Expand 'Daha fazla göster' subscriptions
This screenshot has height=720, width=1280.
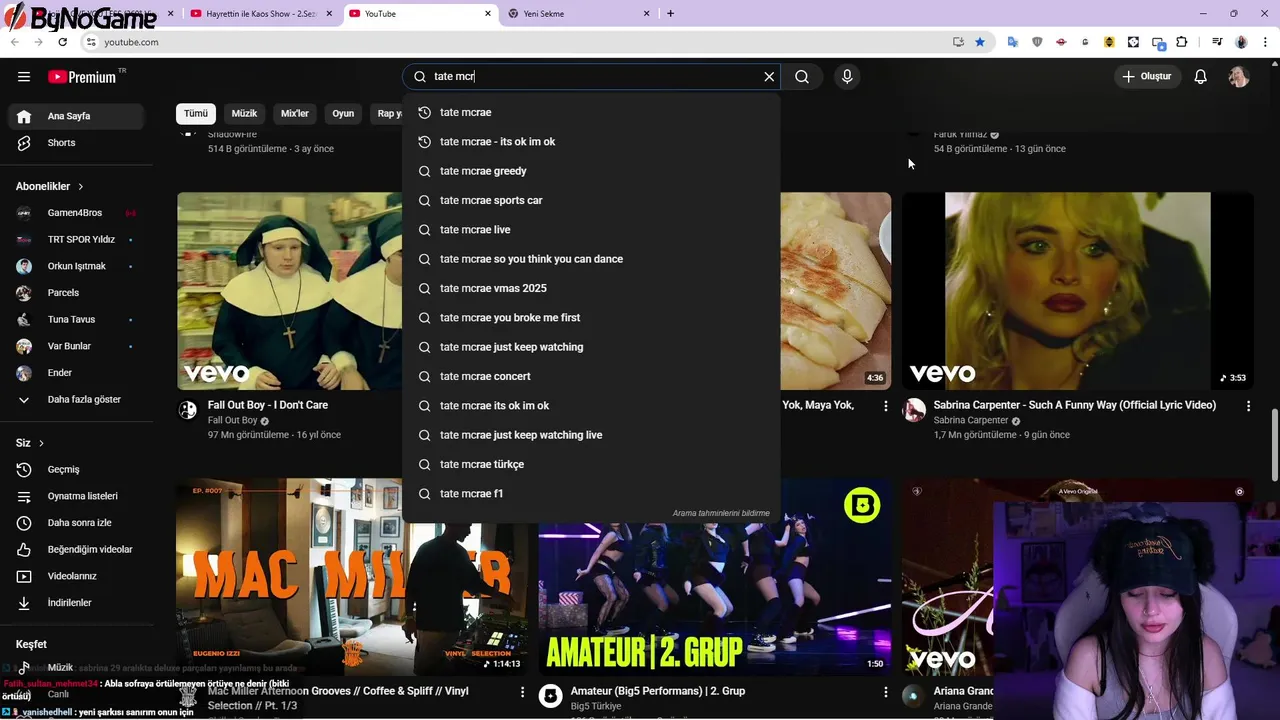76,400
